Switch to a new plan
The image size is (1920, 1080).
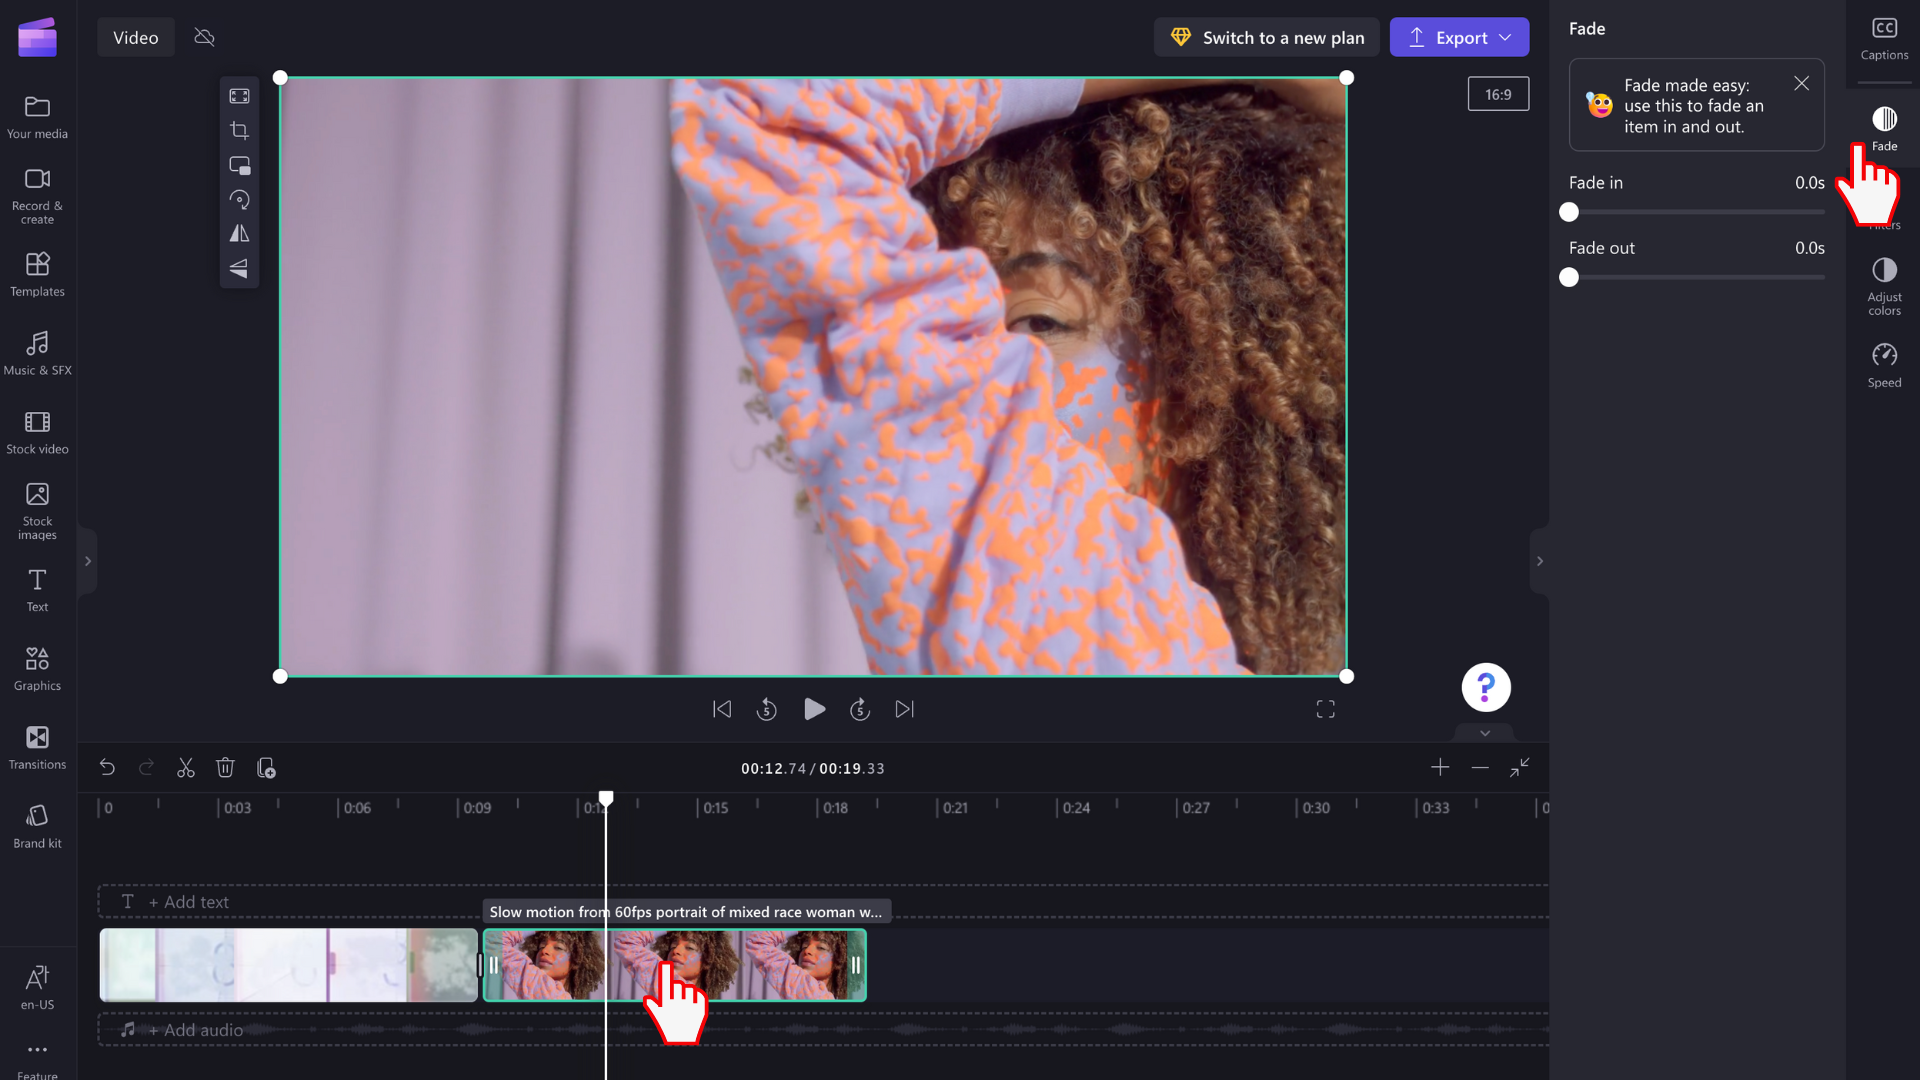tap(1266, 37)
